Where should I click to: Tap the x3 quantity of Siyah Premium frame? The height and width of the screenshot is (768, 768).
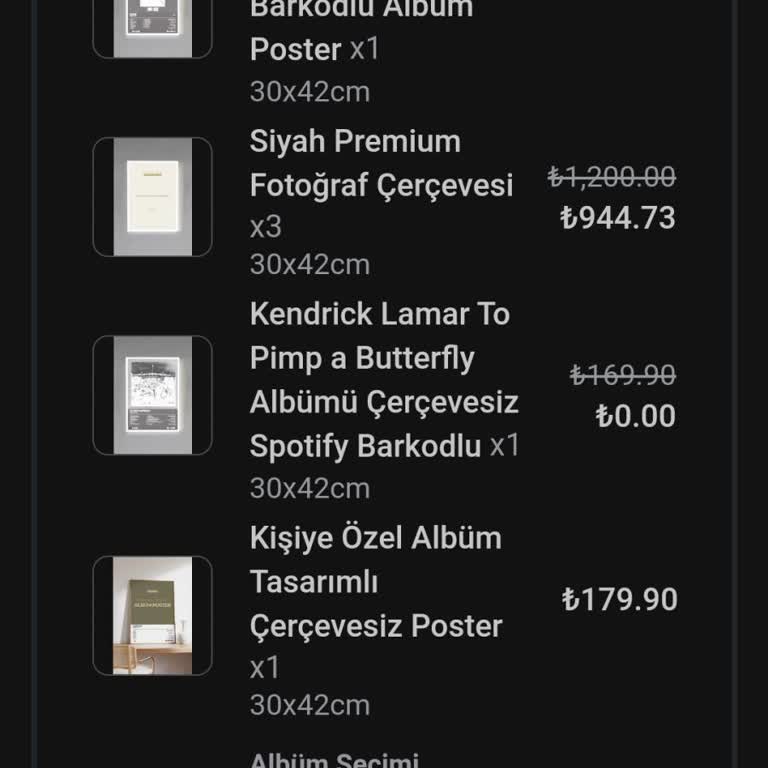tap(266, 227)
